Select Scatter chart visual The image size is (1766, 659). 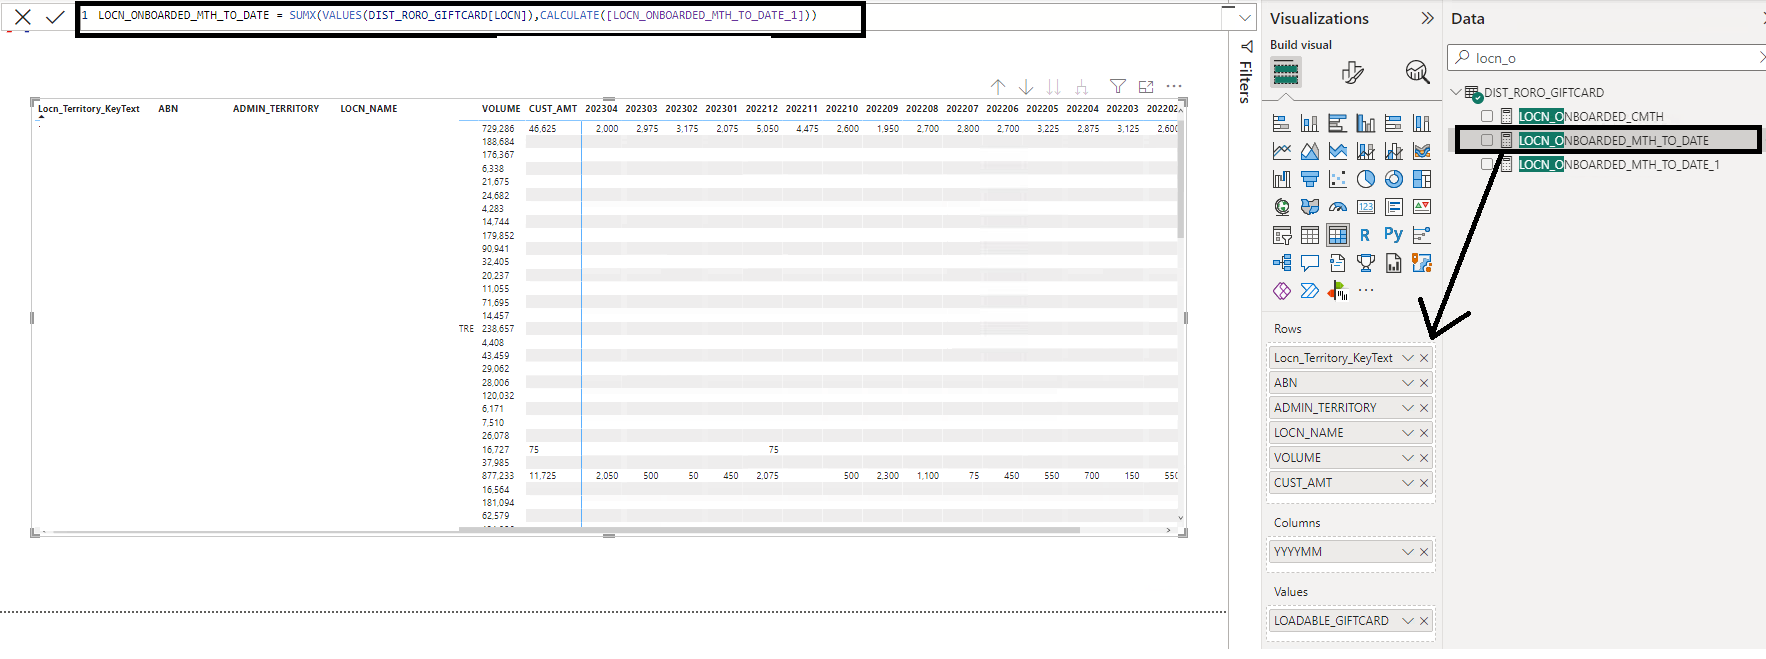(1338, 179)
